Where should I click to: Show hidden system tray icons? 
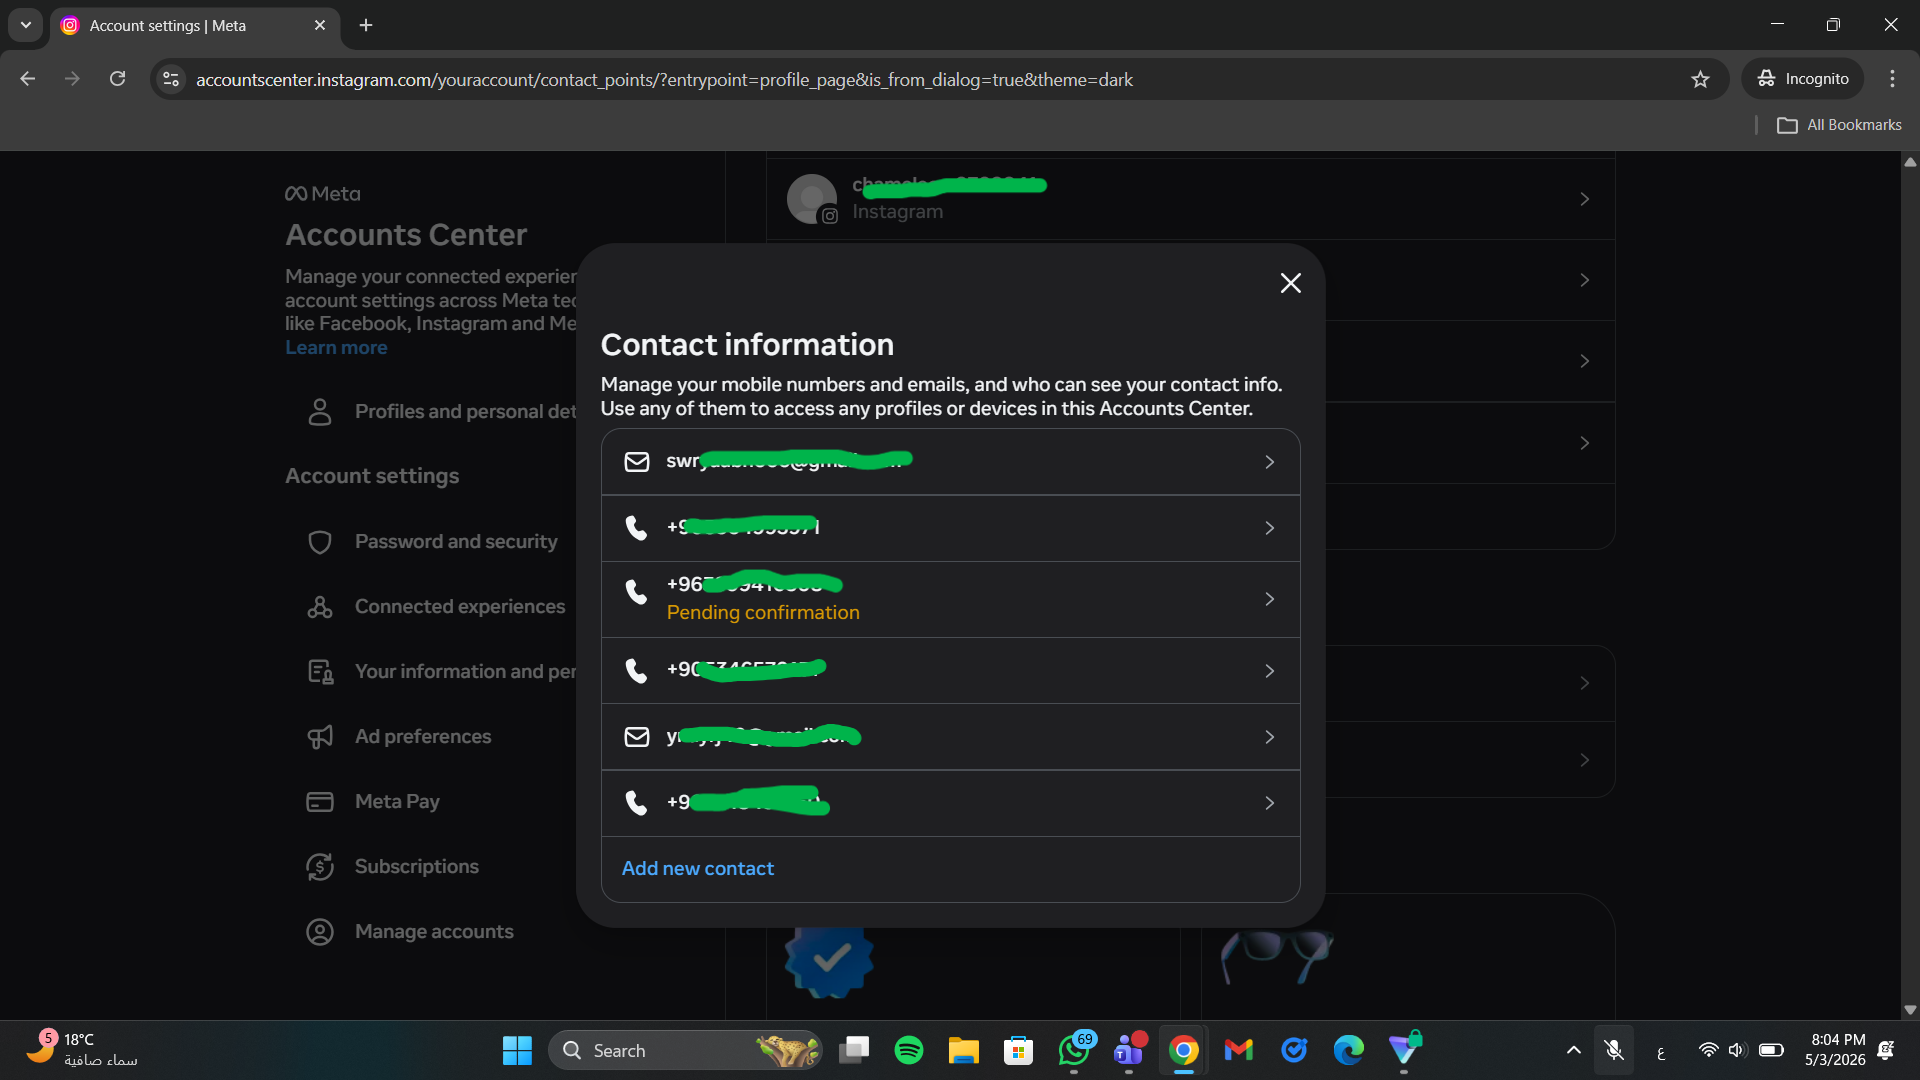click(x=1573, y=1050)
